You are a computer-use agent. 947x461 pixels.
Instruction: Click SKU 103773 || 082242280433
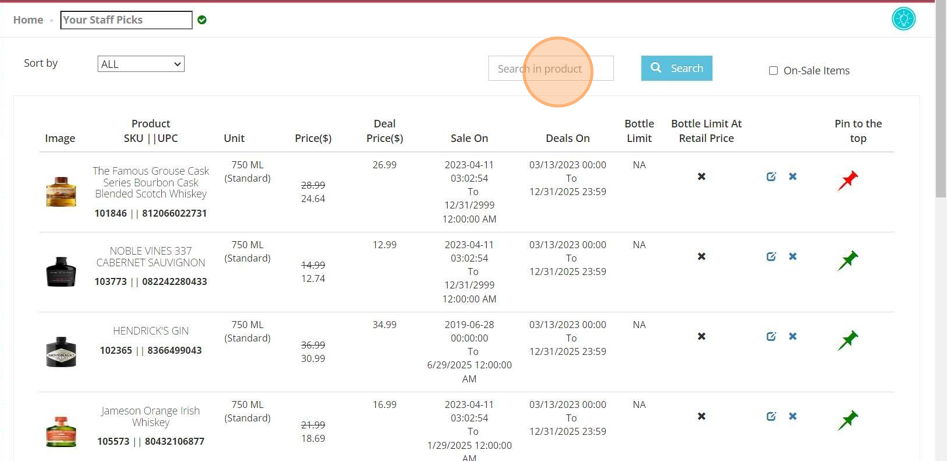(151, 282)
